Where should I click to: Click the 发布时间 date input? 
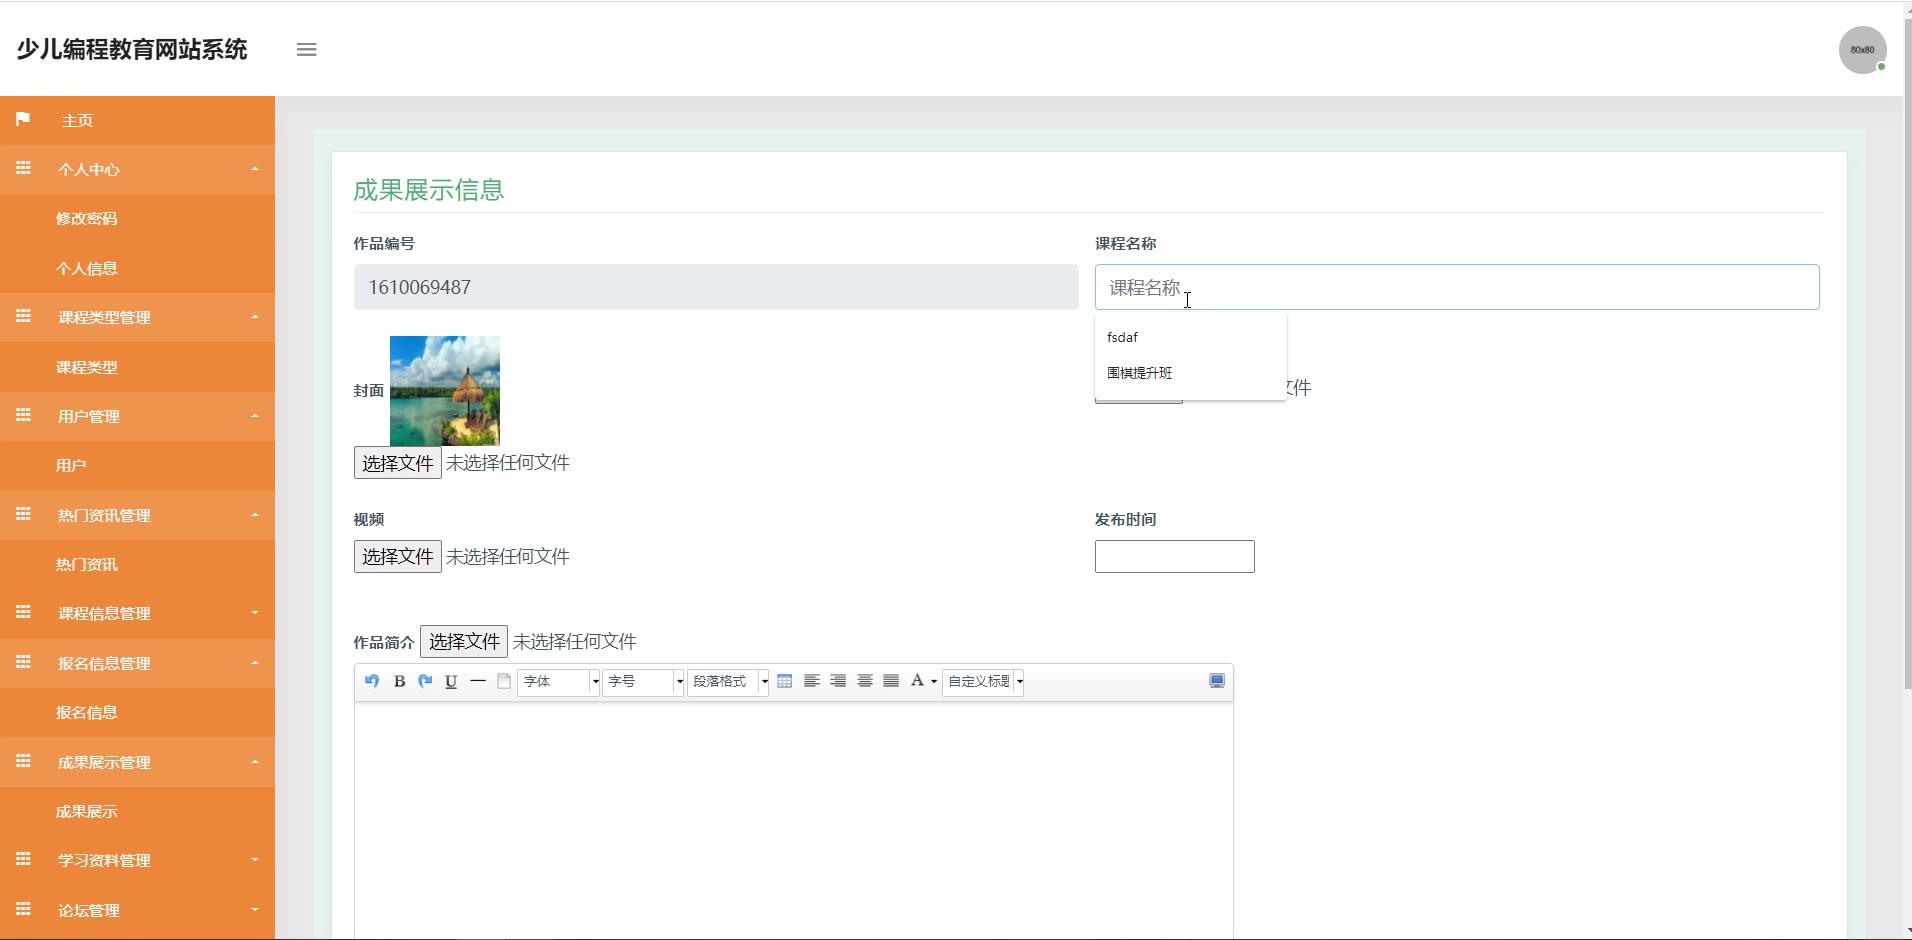click(x=1174, y=556)
